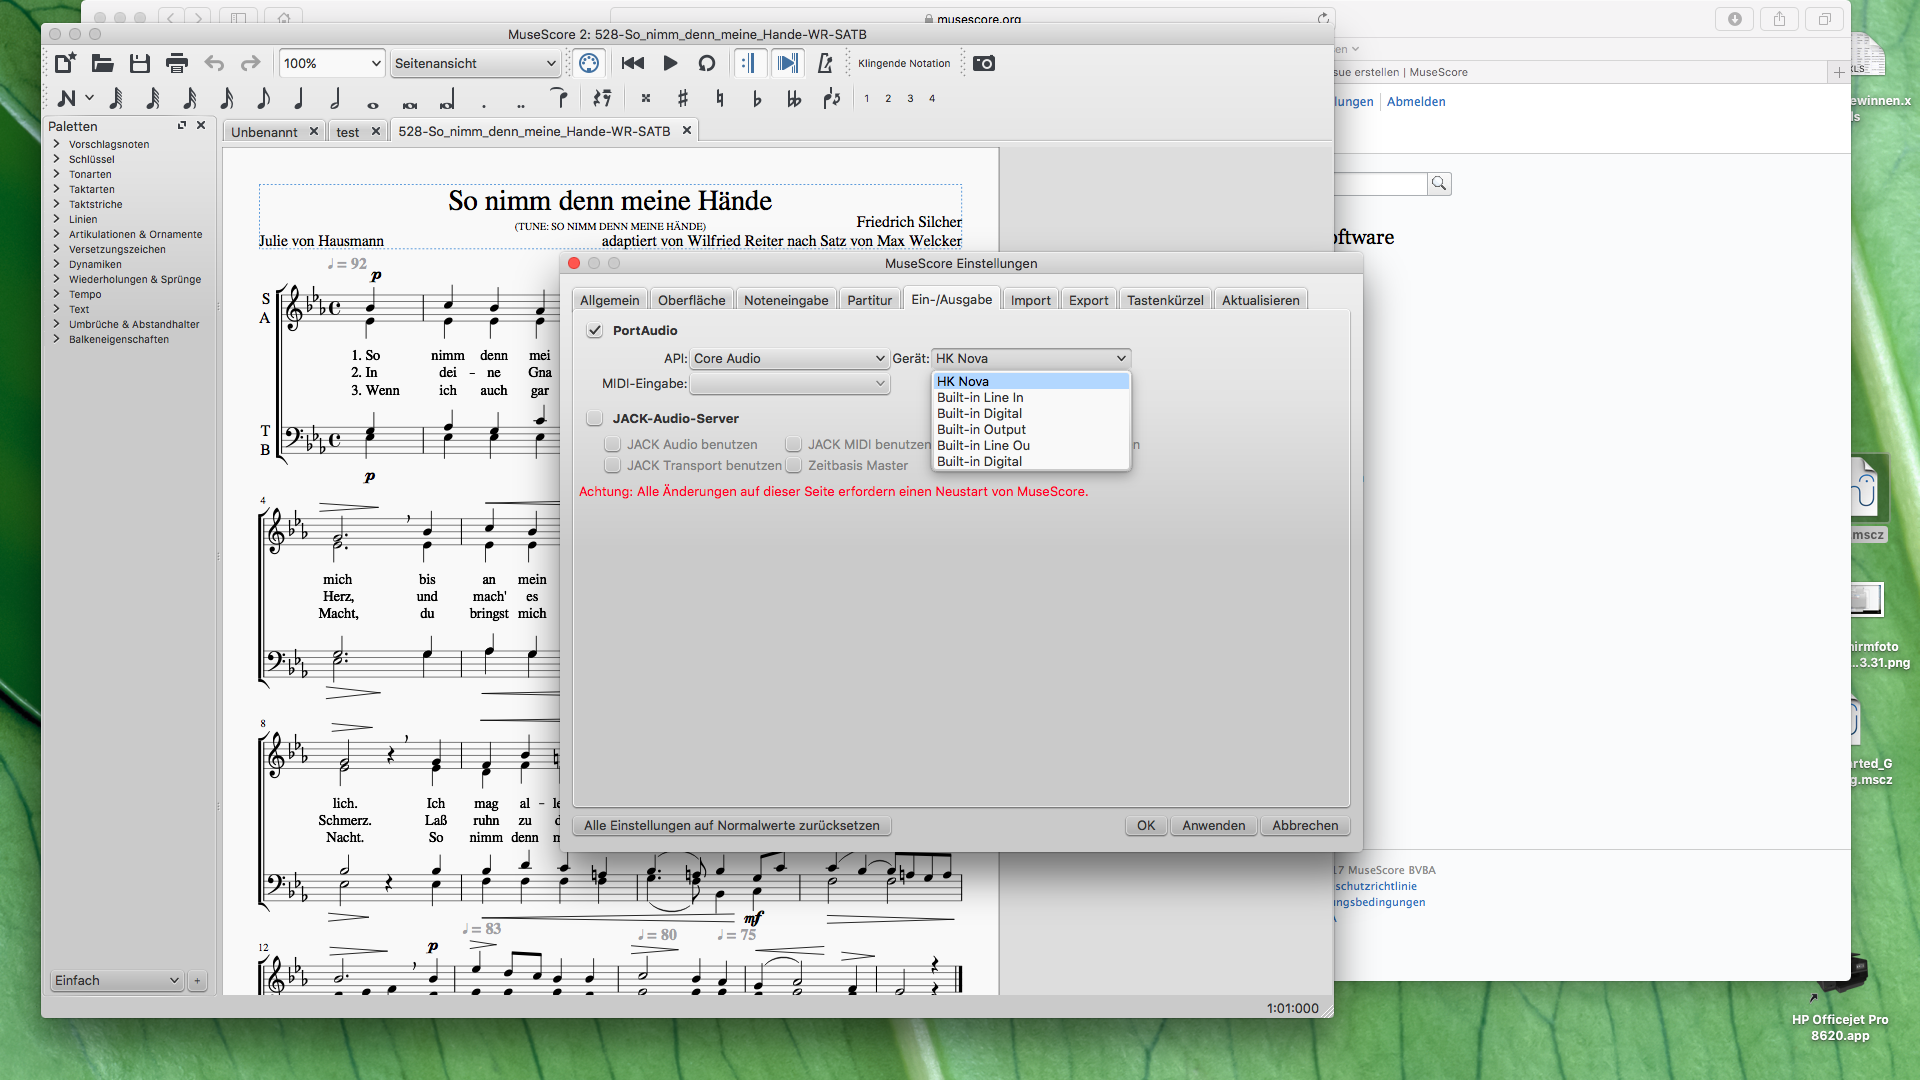
Task: Flip note stem direction
Action: pos(831,98)
